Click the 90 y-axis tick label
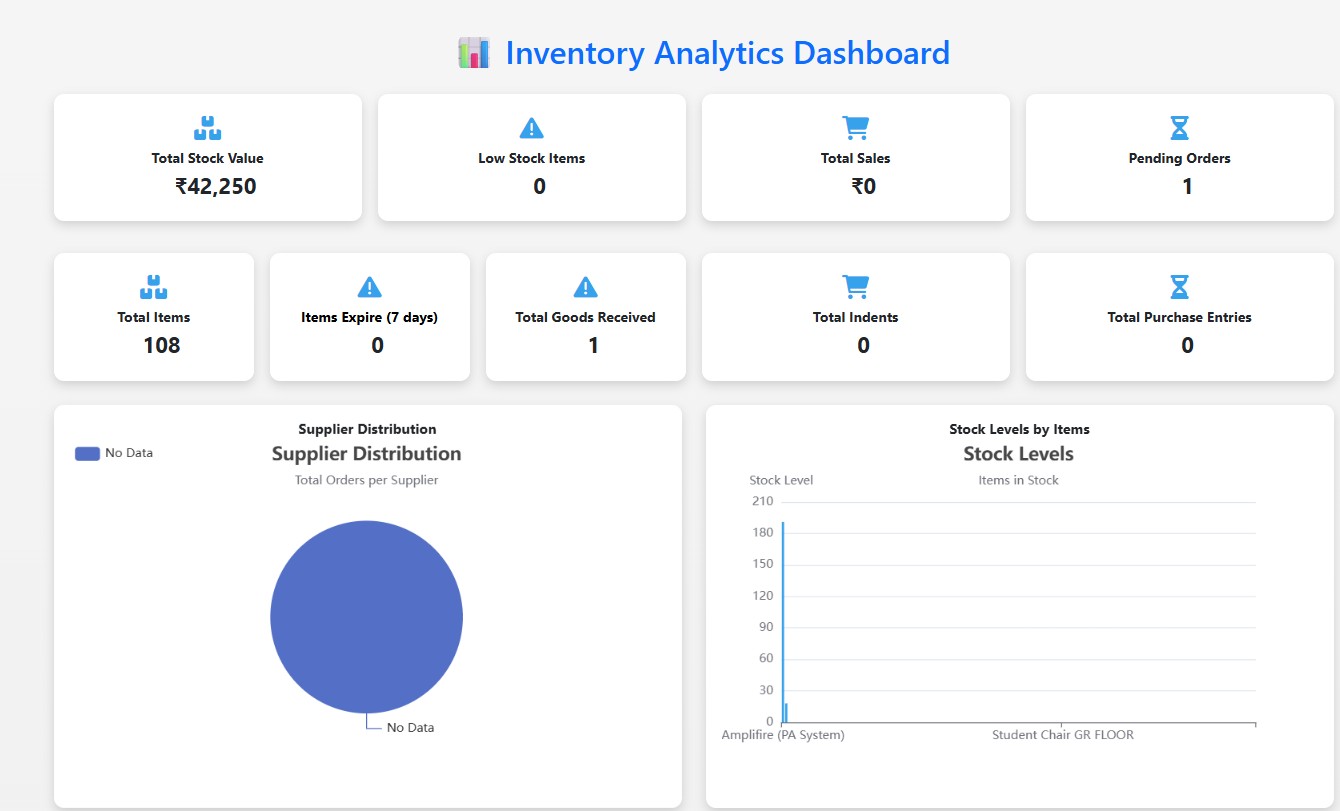Screen dimensions: 1340x811 (767, 627)
